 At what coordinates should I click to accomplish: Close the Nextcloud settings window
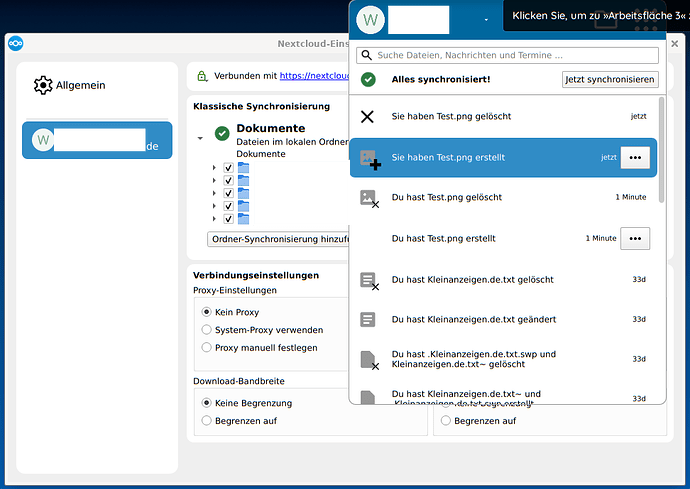tap(674, 44)
